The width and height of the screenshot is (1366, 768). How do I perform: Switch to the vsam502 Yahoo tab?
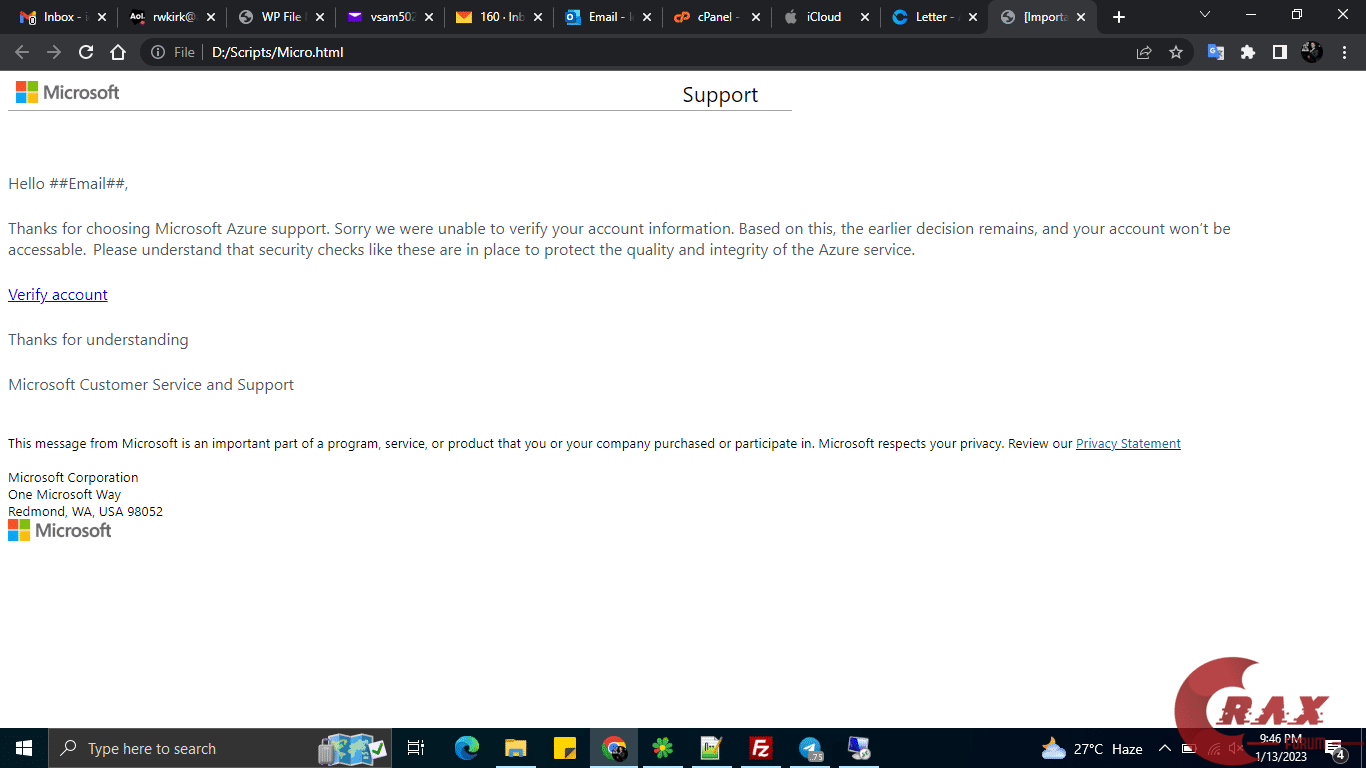click(390, 17)
